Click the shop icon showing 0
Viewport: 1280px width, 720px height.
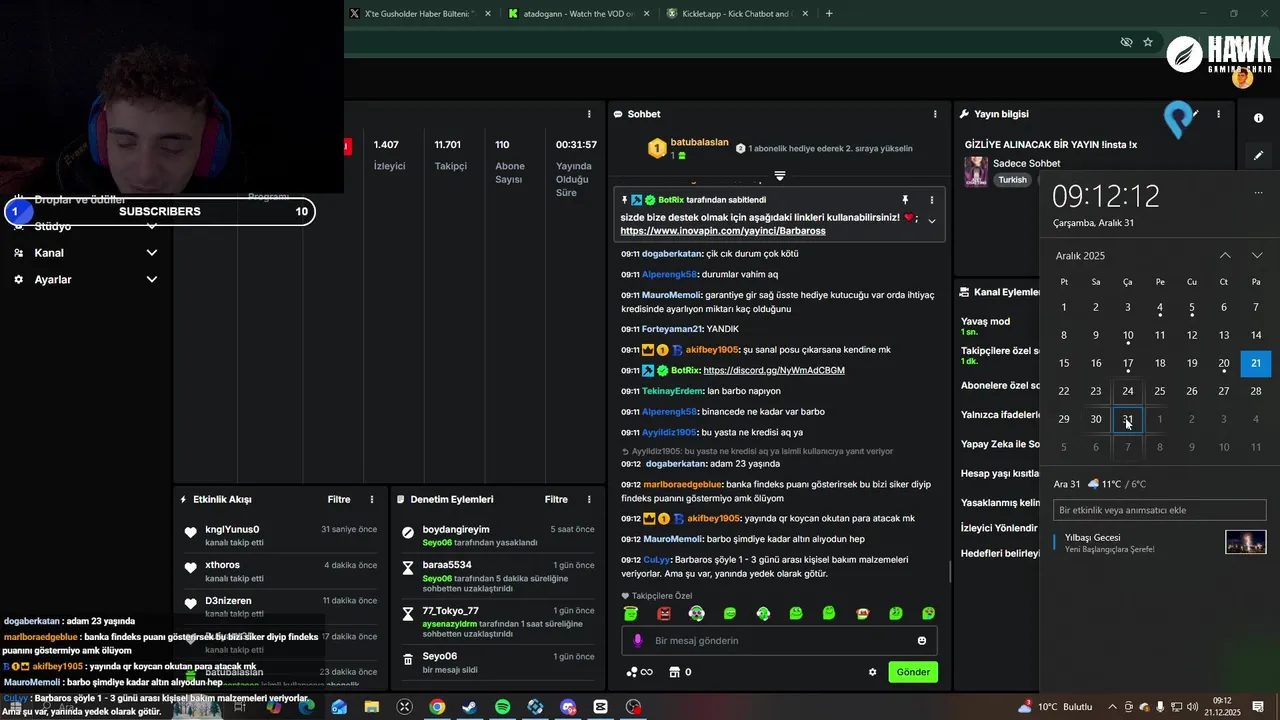680,672
